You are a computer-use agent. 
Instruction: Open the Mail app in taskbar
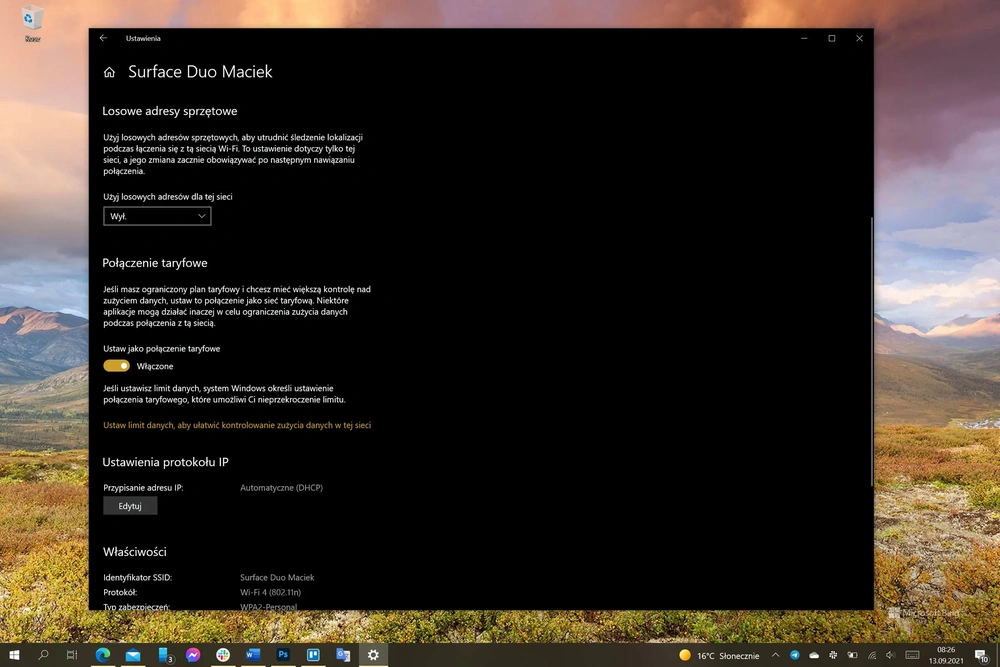click(x=133, y=655)
